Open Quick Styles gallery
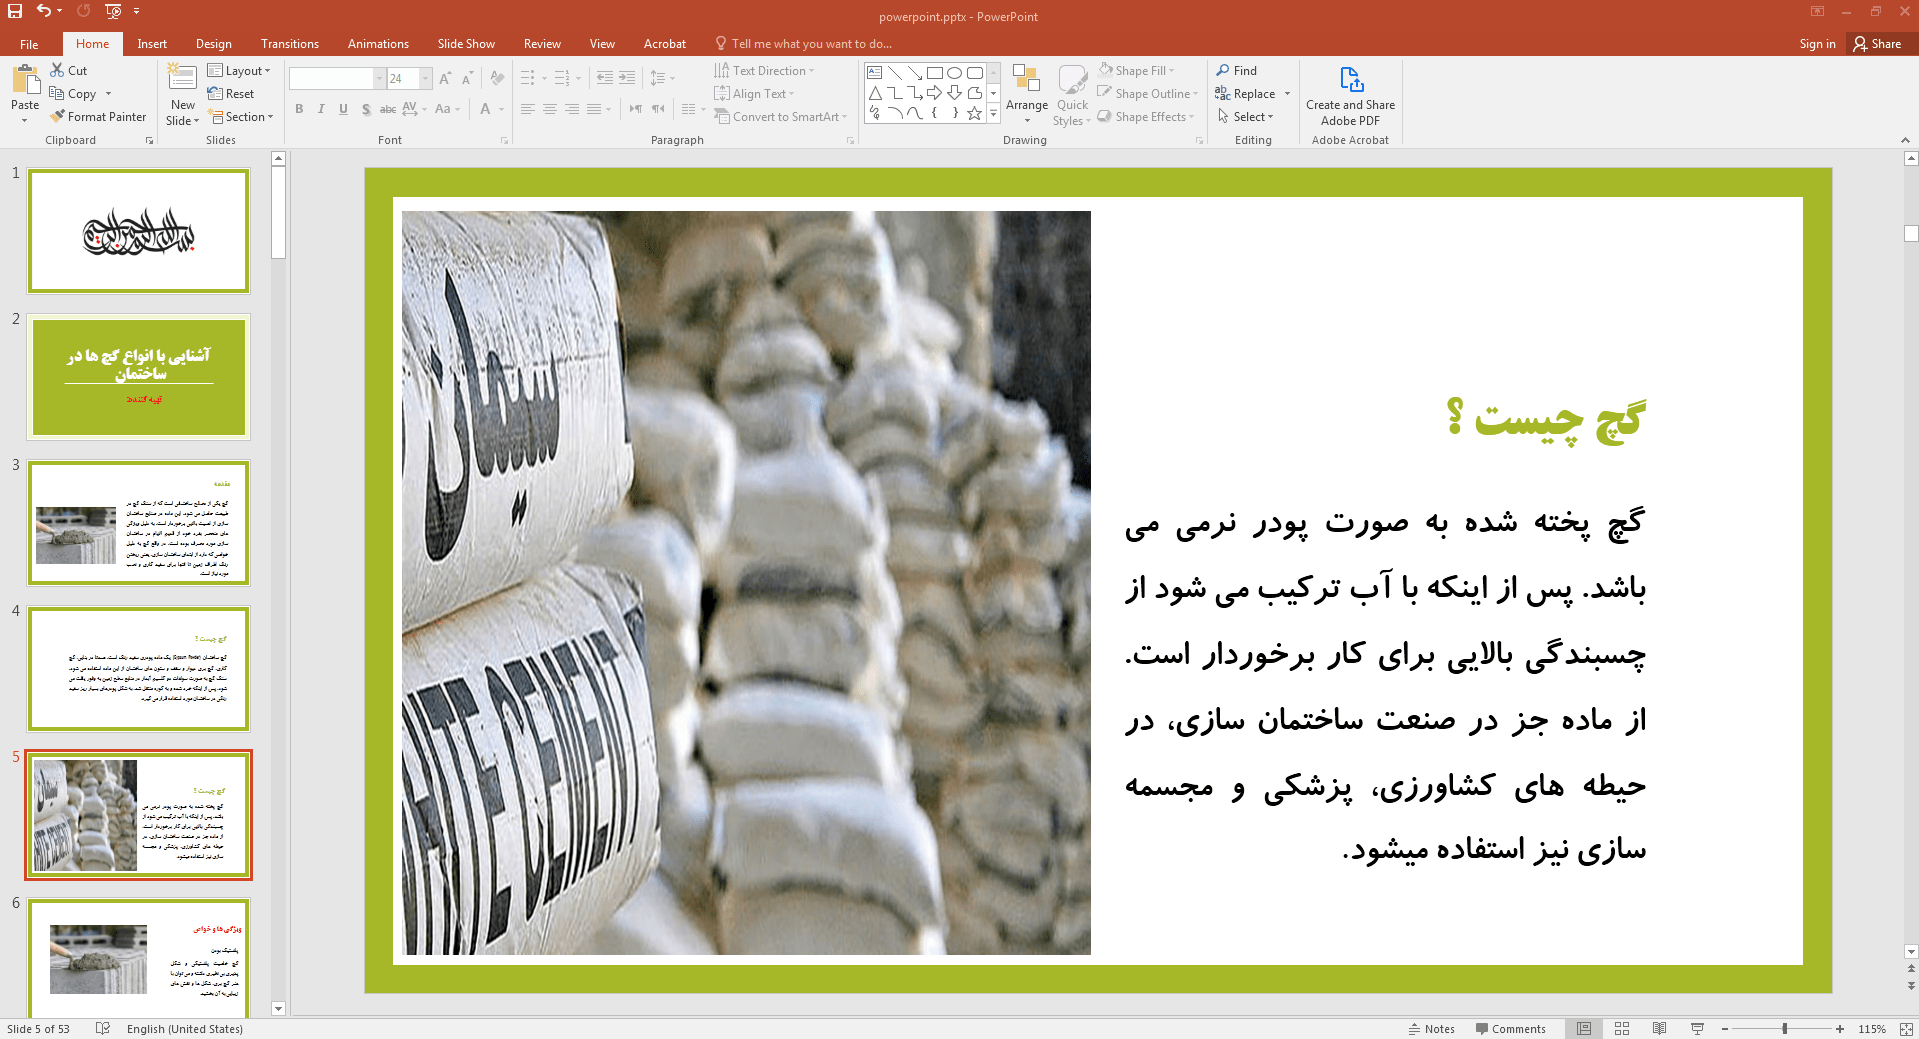 coord(1072,95)
